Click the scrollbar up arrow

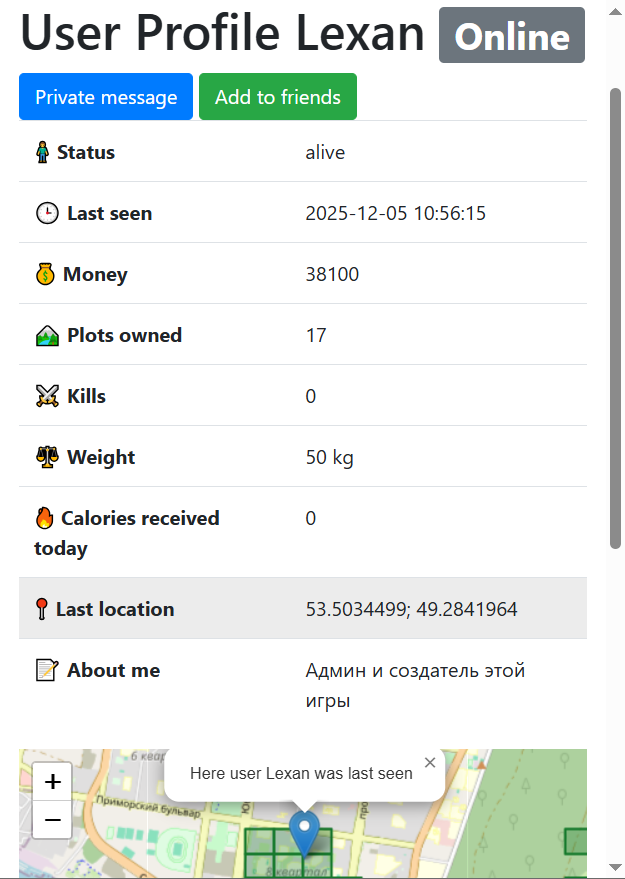tap(615, 10)
